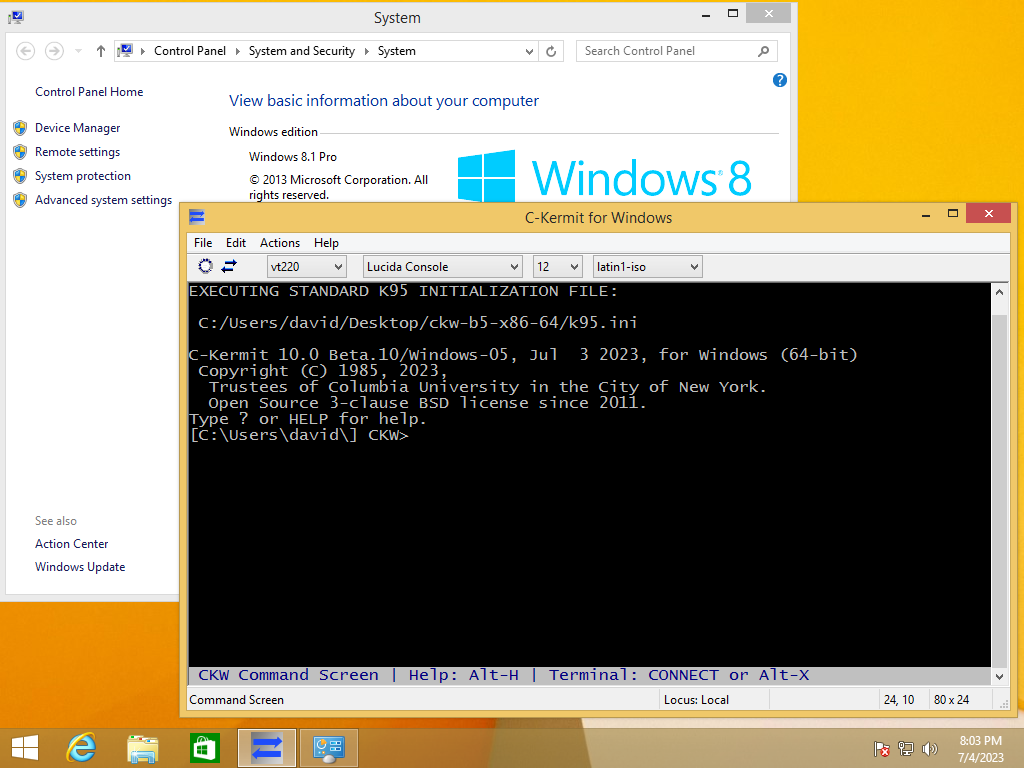The height and width of the screenshot is (768, 1024).
Task: Click the computer icon in address bar
Action: pos(126,50)
